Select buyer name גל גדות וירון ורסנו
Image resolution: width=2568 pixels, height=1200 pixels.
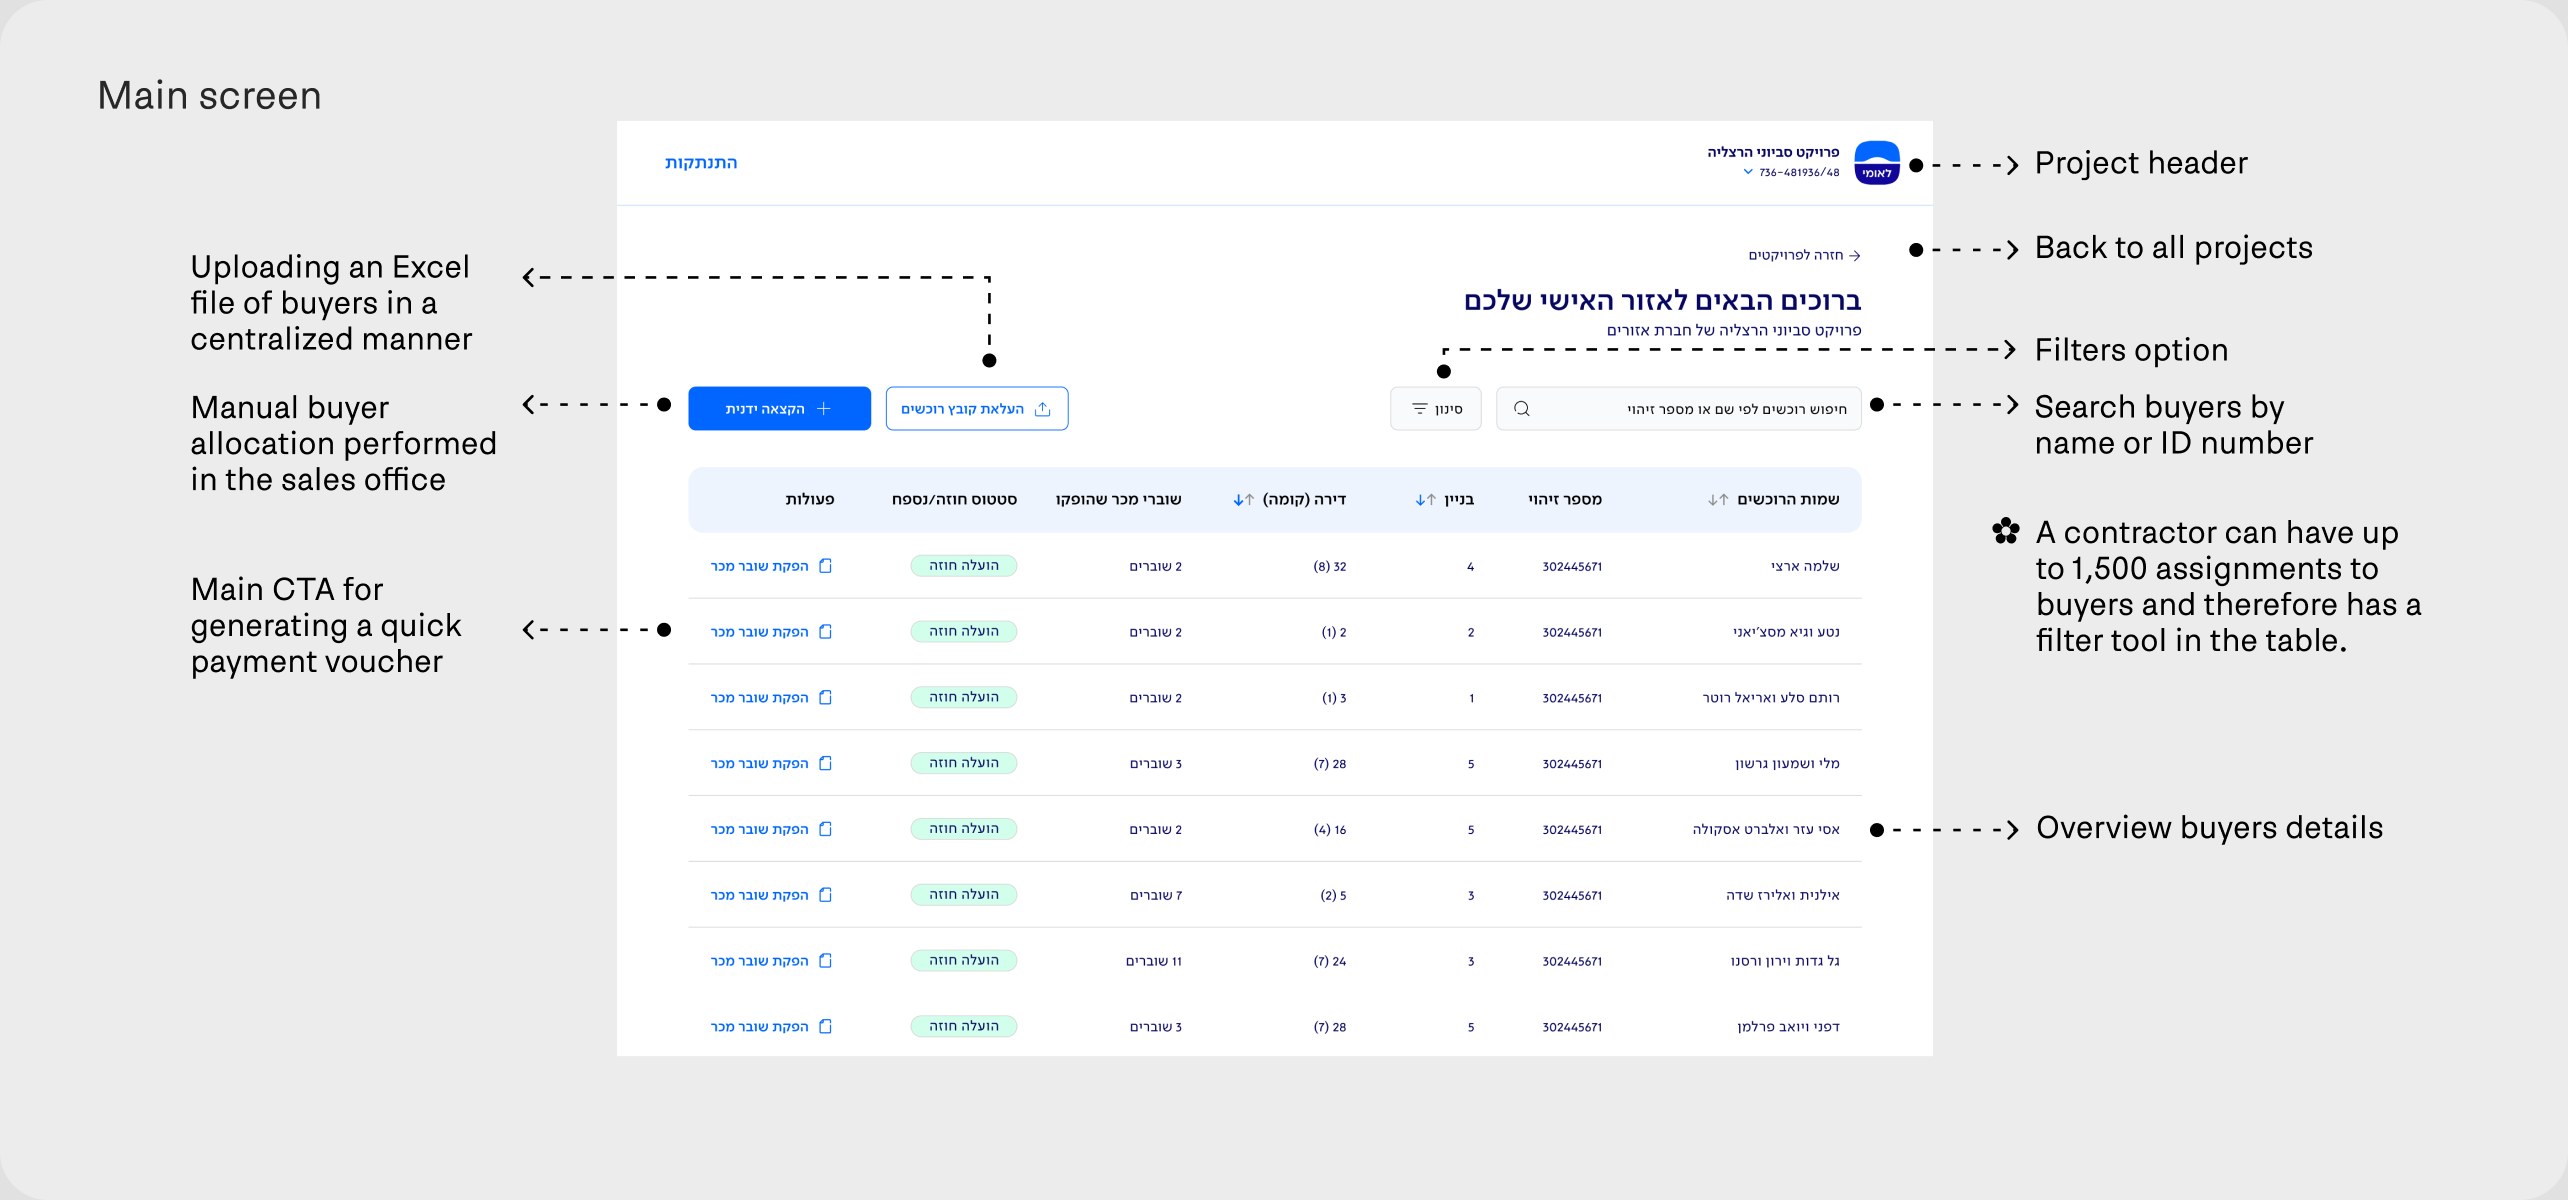tap(1785, 961)
